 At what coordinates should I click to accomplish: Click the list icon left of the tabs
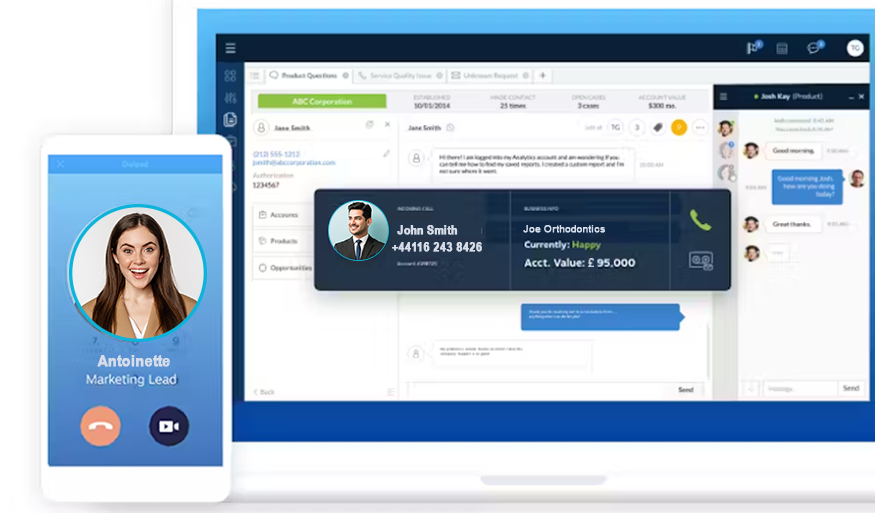click(x=255, y=75)
